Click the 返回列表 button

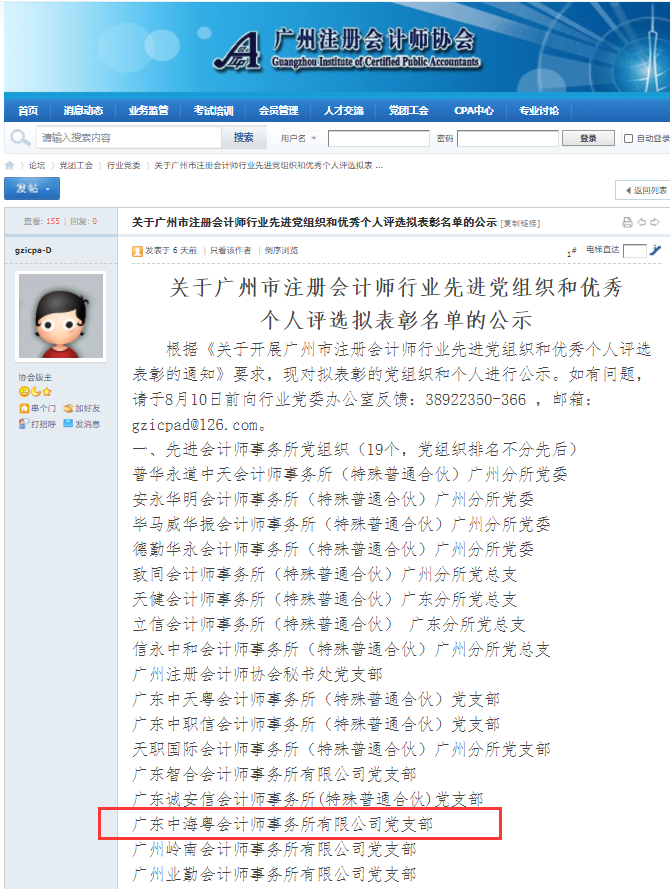(645, 190)
